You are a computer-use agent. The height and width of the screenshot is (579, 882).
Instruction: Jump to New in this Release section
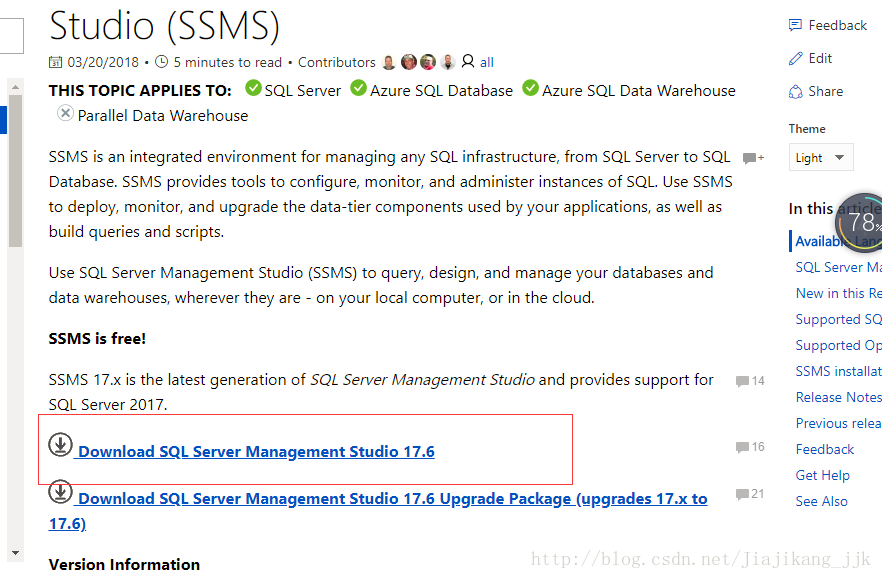pos(839,293)
